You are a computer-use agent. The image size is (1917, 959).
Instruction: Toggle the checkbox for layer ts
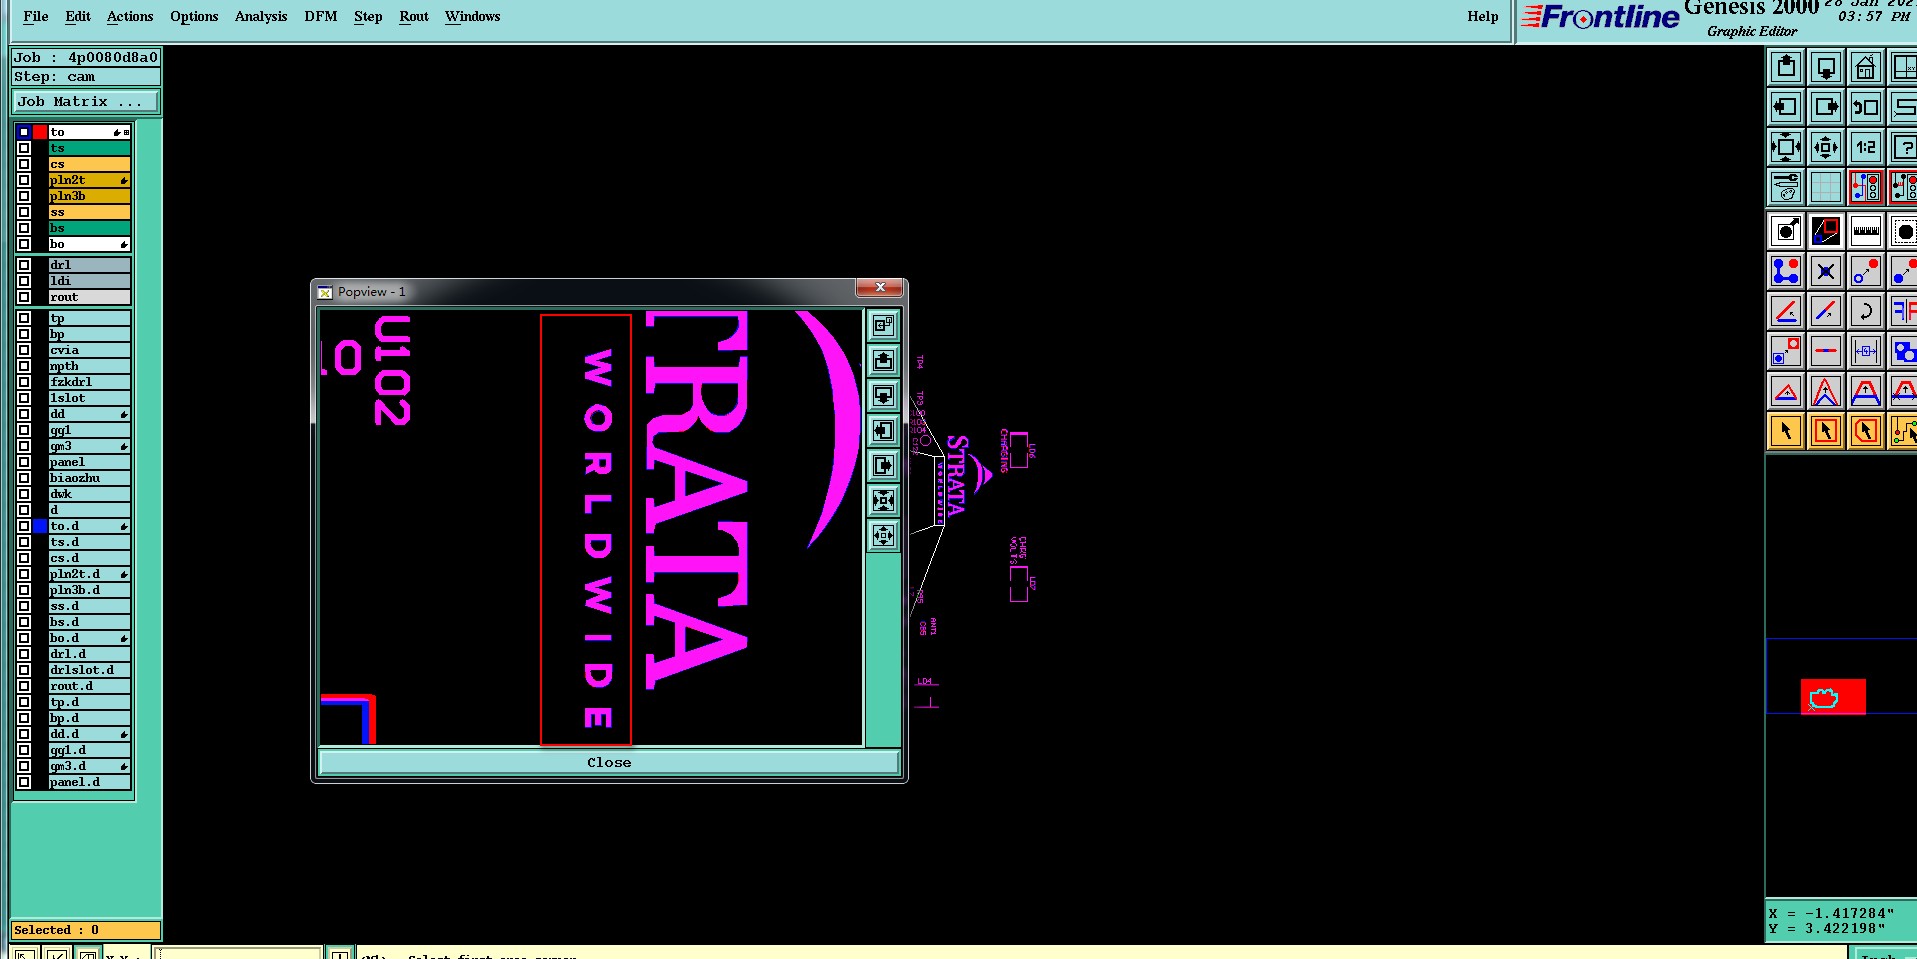[x=24, y=148]
